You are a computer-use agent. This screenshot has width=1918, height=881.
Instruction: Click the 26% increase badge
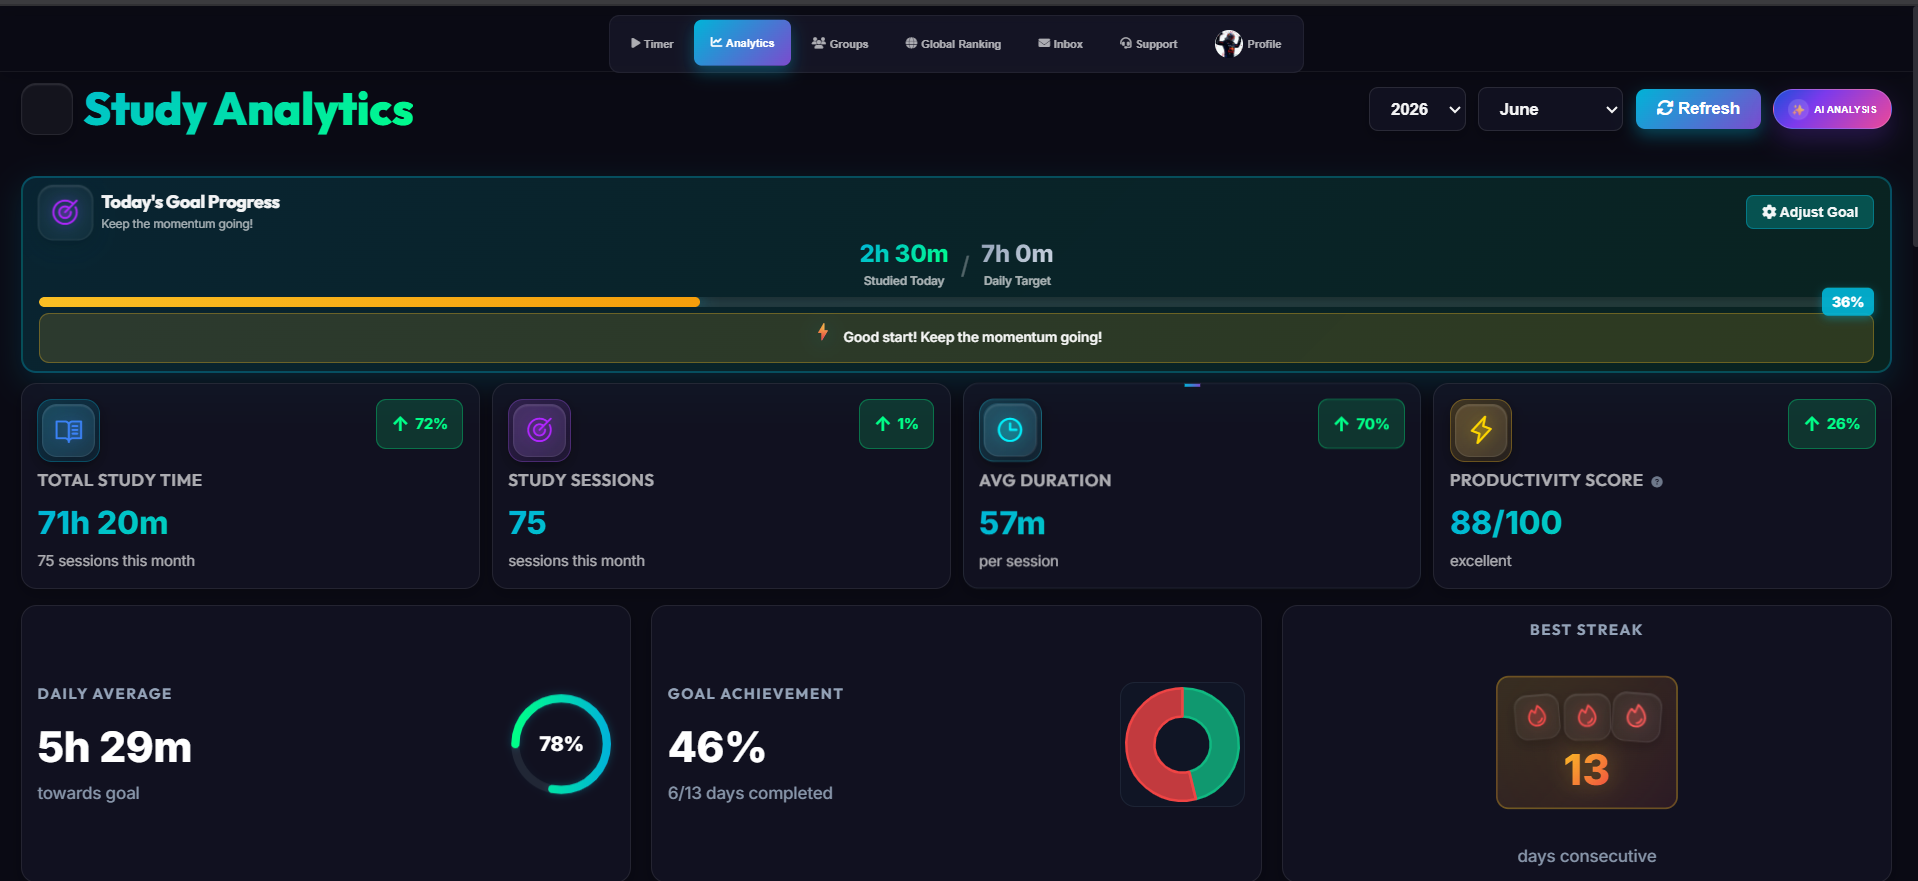click(x=1832, y=424)
